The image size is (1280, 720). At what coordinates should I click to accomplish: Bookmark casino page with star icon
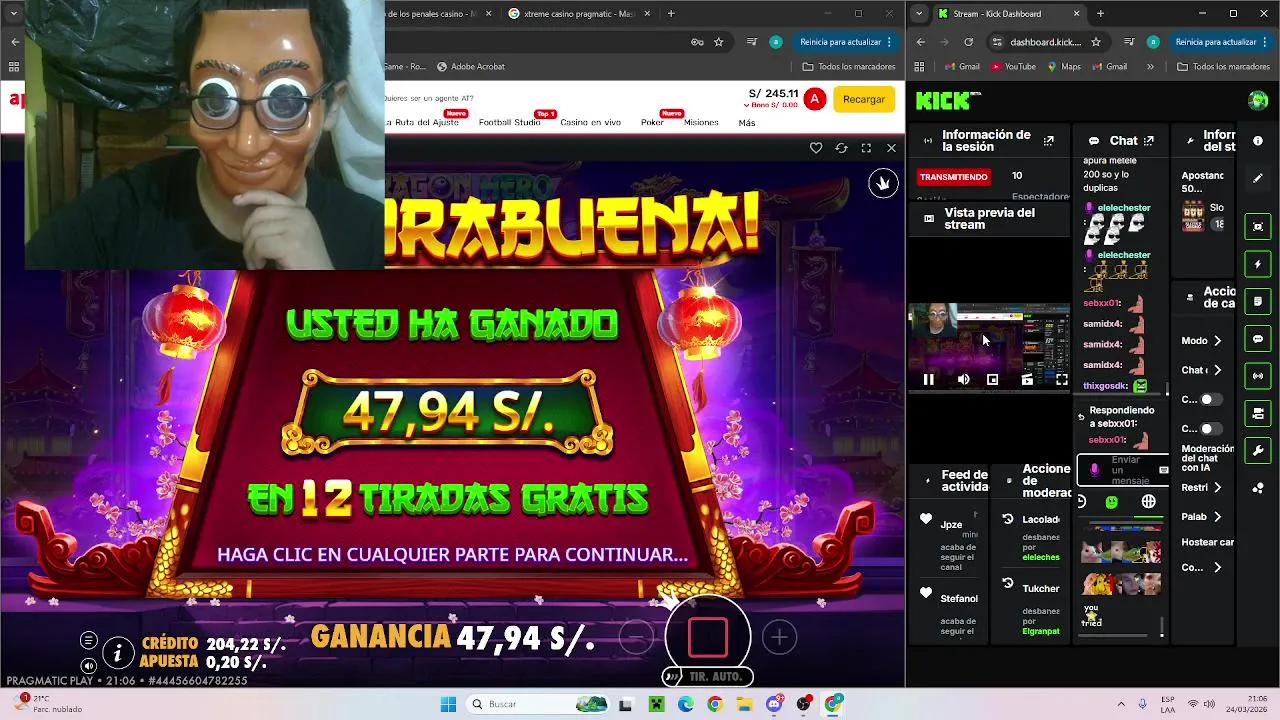(x=718, y=42)
